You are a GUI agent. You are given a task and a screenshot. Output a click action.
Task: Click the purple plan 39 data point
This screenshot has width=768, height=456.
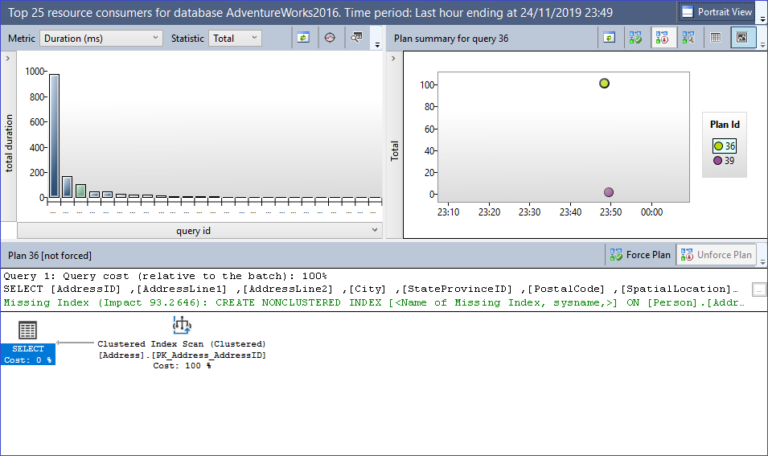(x=608, y=192)
